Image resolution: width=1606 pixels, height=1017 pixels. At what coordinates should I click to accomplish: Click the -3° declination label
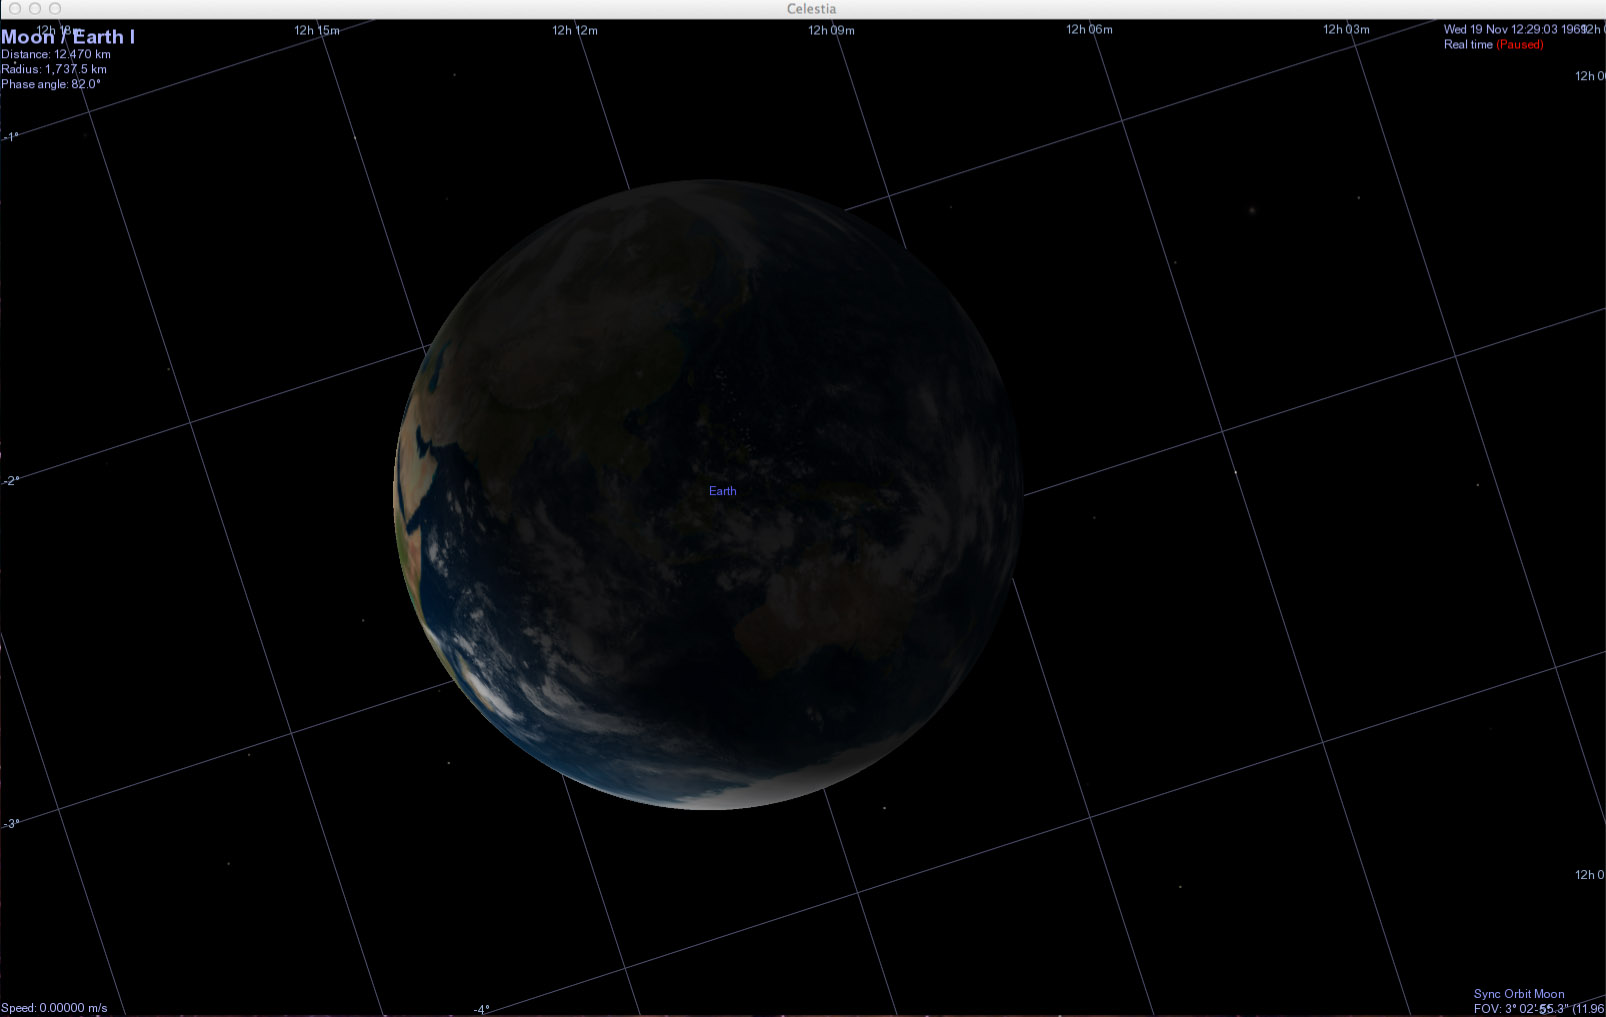pos(12,824)
